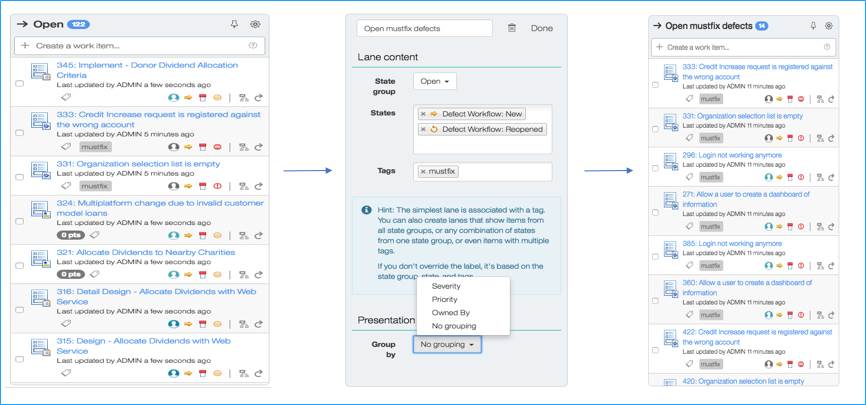
Task: Choose Severity from the grouping menu
Action: coord(446,286)
